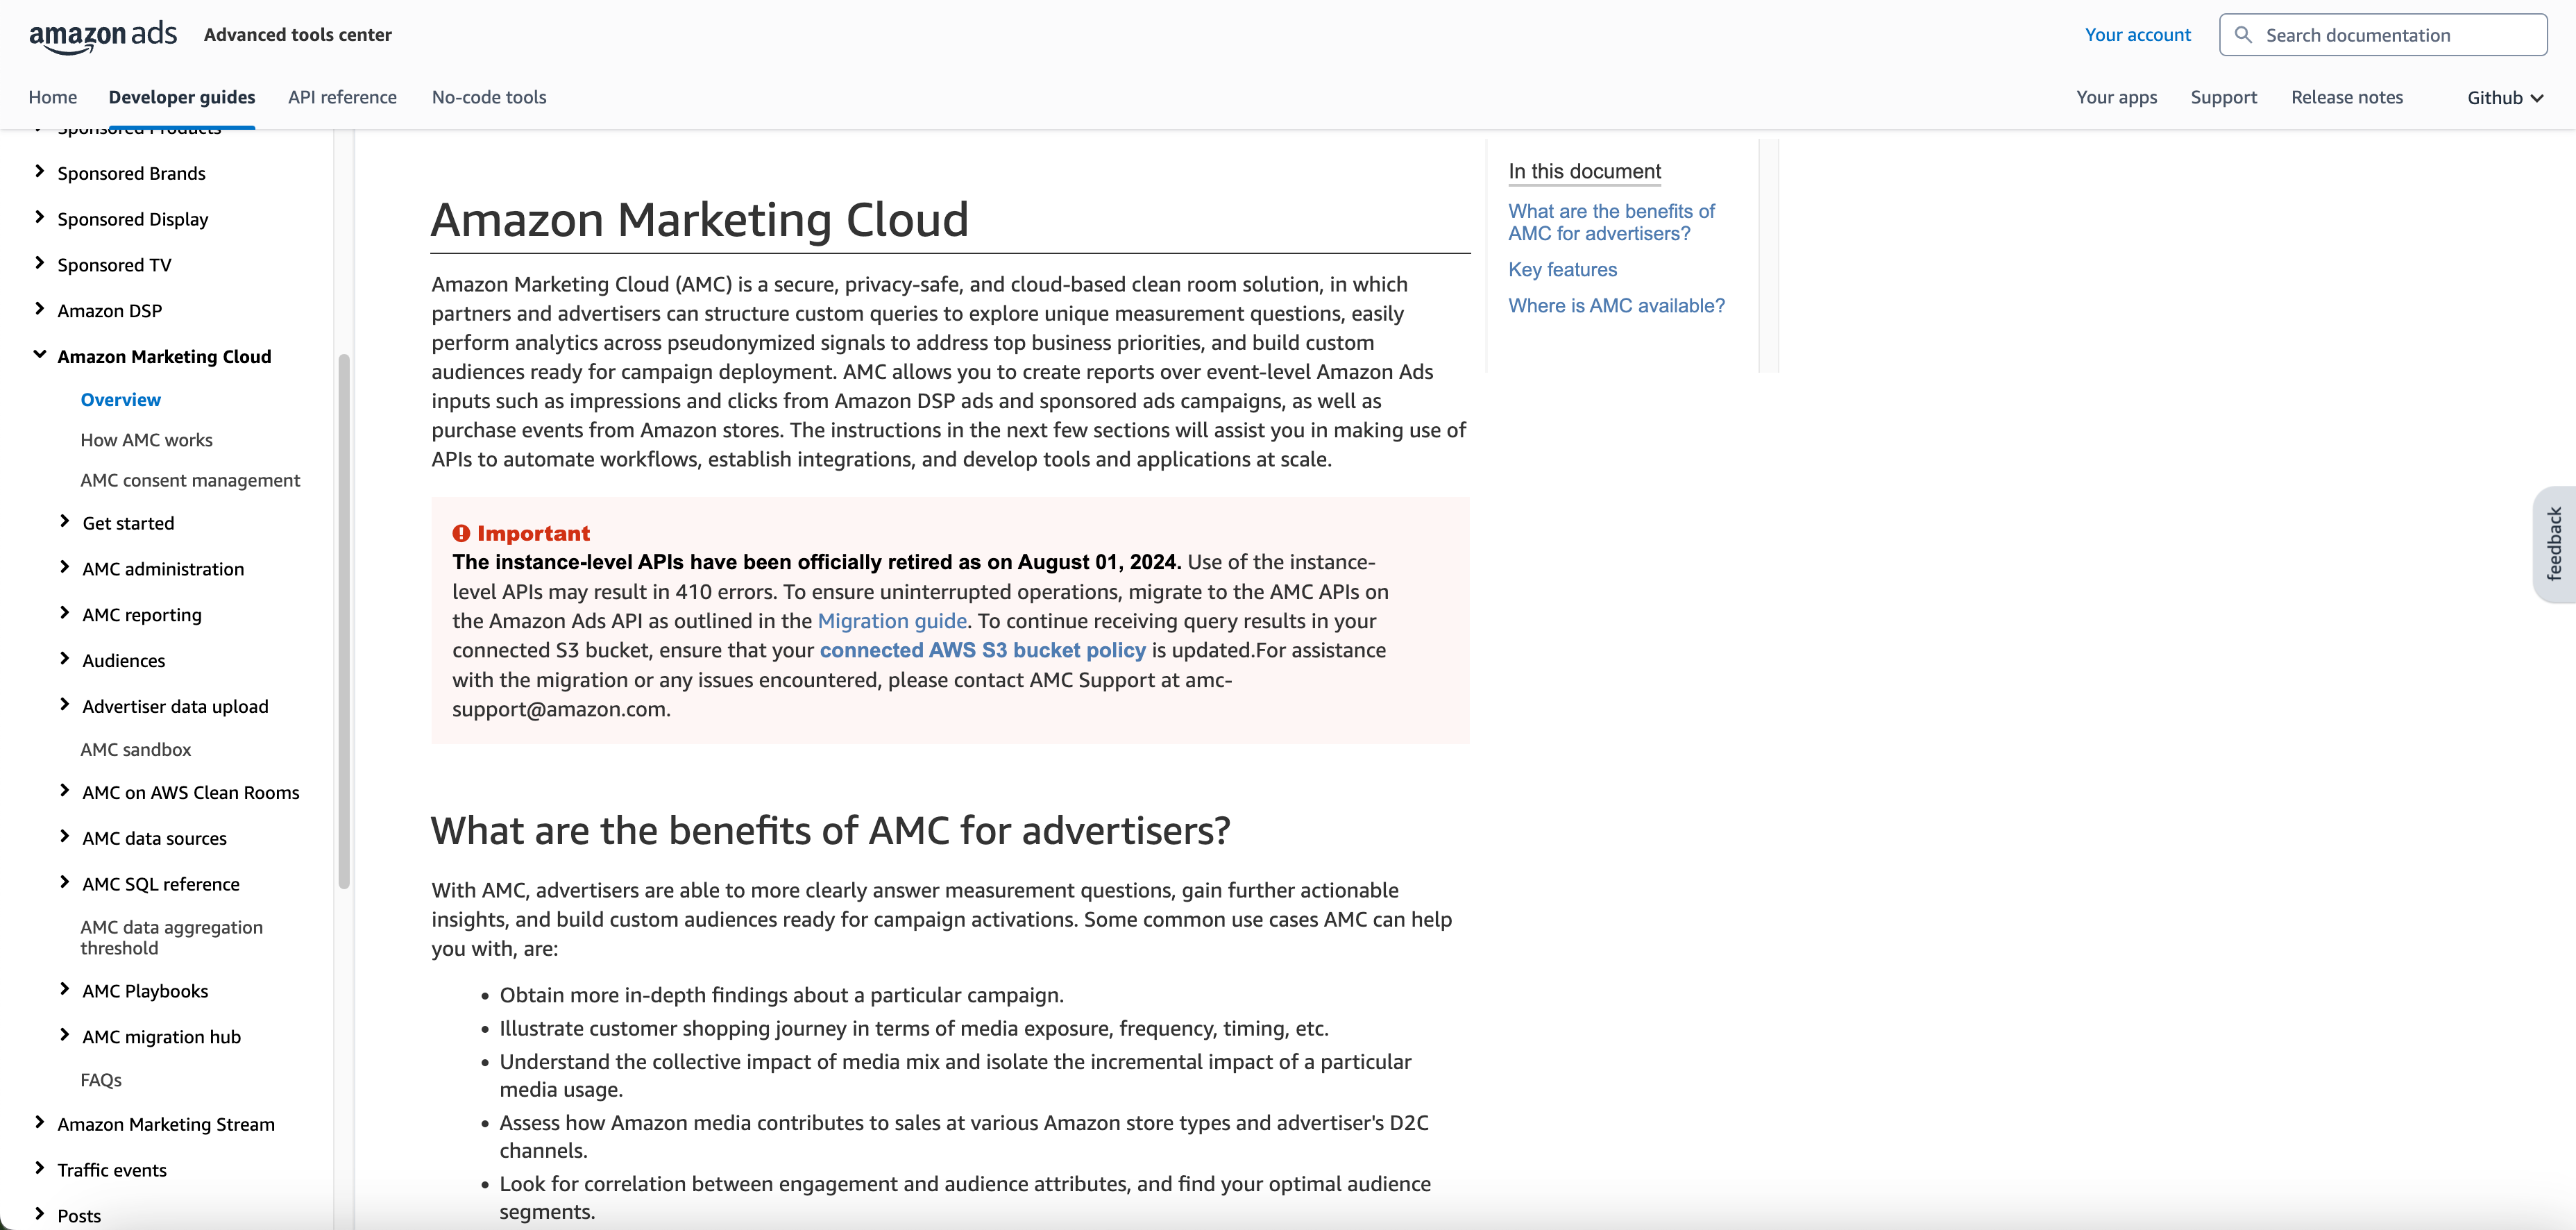2576x1230 pixels.
Task: Open the feedback side tab
Action: (2554, 544)
